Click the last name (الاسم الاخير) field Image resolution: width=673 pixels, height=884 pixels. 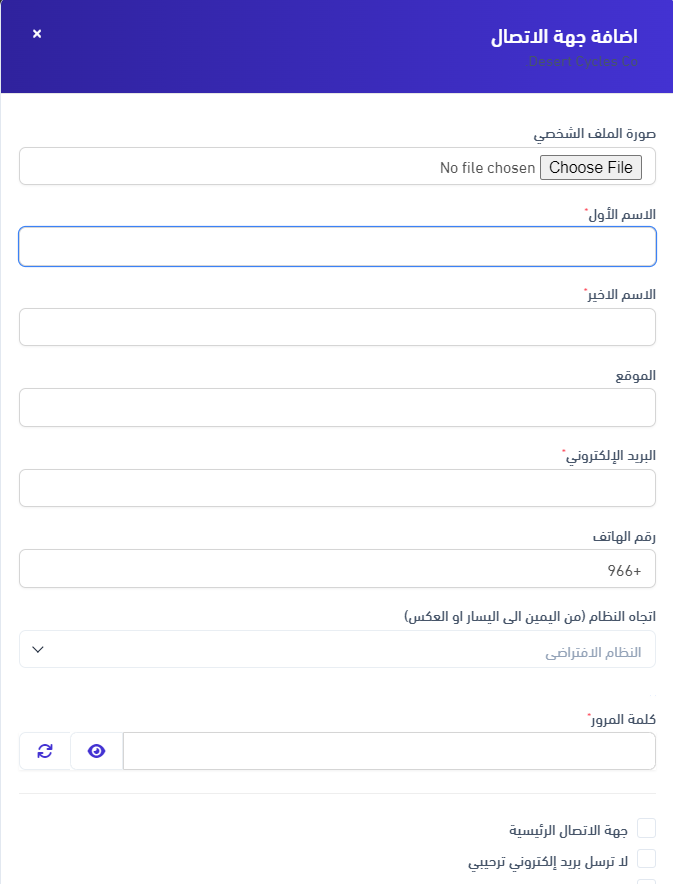(337, 327)
